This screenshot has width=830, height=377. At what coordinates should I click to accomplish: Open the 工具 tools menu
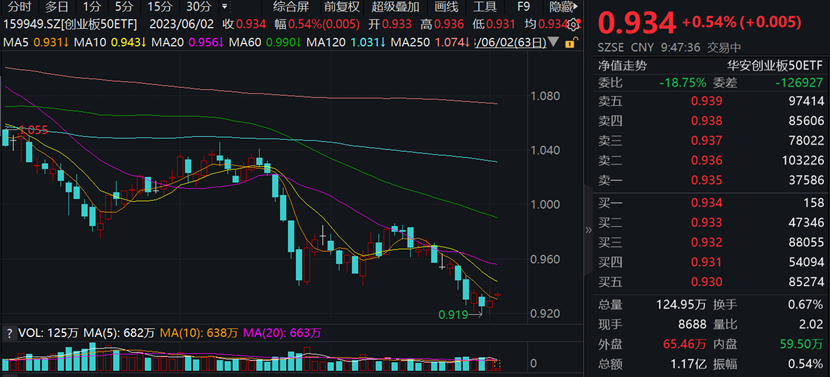point(484,7)
